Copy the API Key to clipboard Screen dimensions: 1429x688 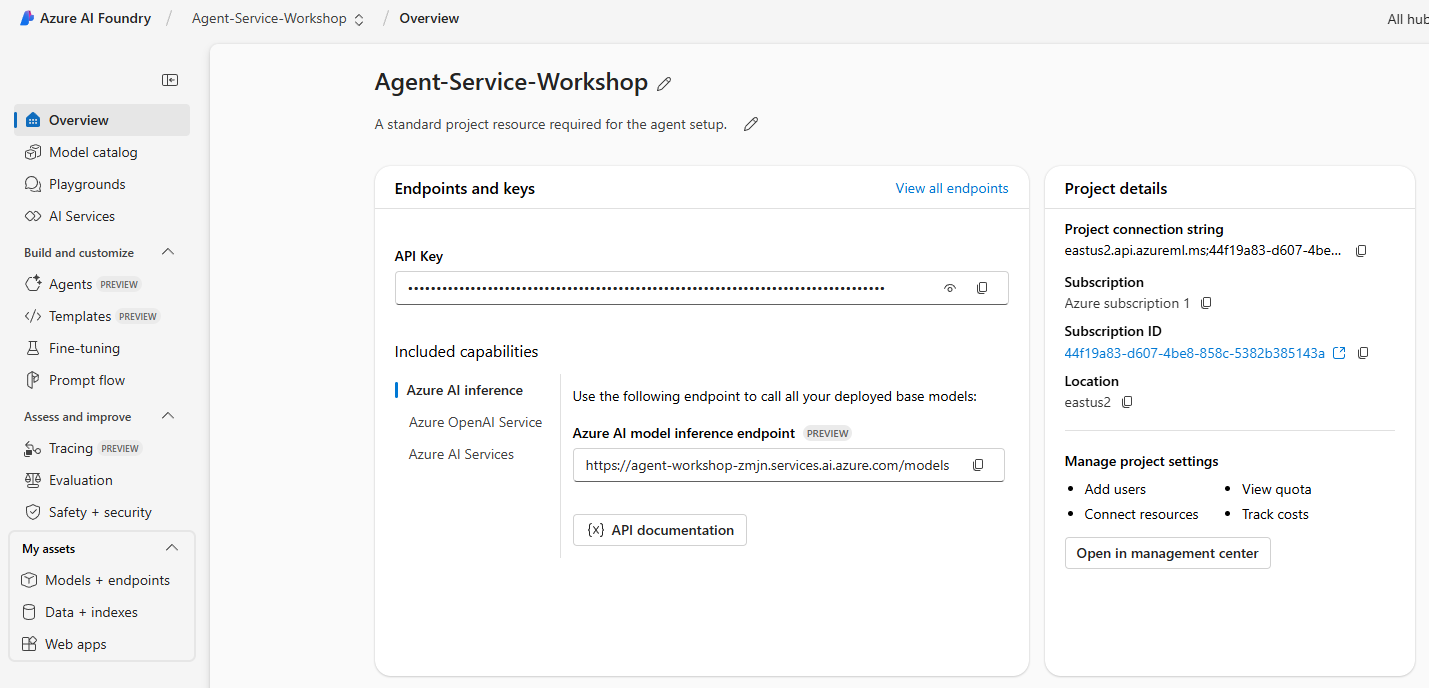click(x=982, y=288)
